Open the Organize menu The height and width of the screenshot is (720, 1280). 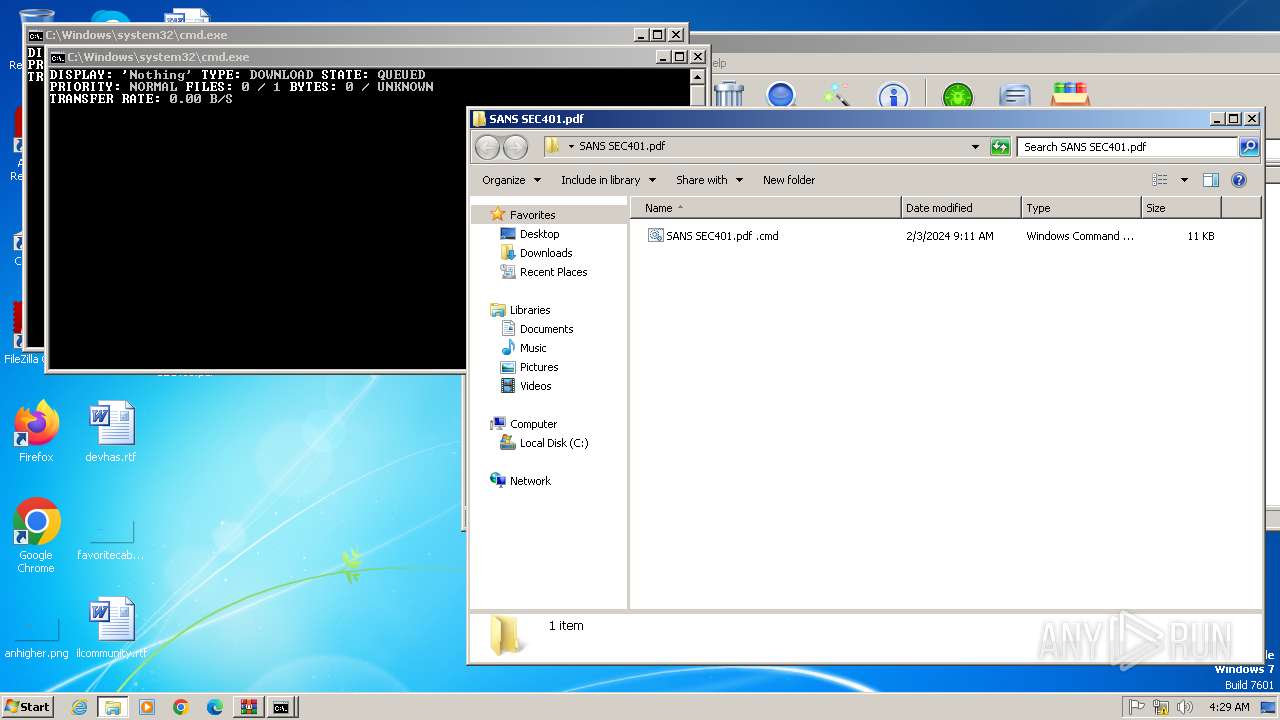click(511, 180)
